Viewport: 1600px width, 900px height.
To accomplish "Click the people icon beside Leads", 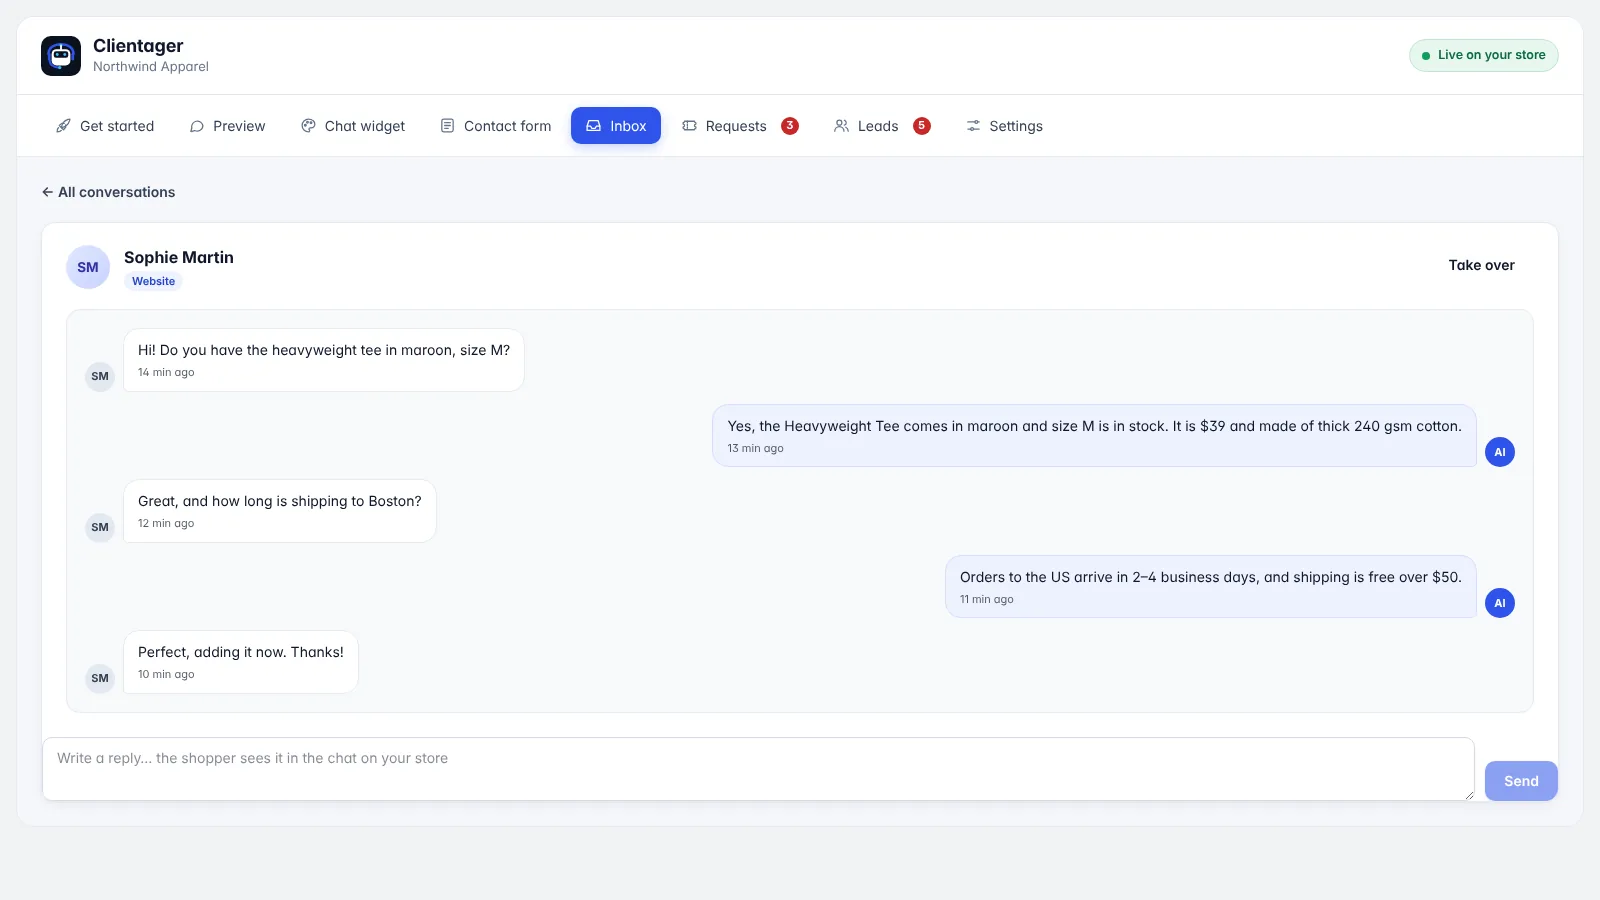I will 841,126.
